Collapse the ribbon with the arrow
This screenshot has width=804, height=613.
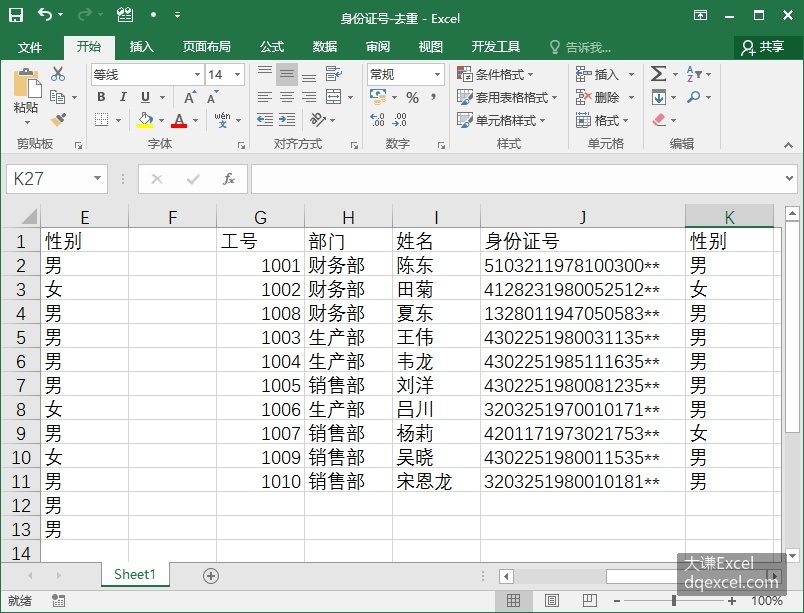coord(788,146)
